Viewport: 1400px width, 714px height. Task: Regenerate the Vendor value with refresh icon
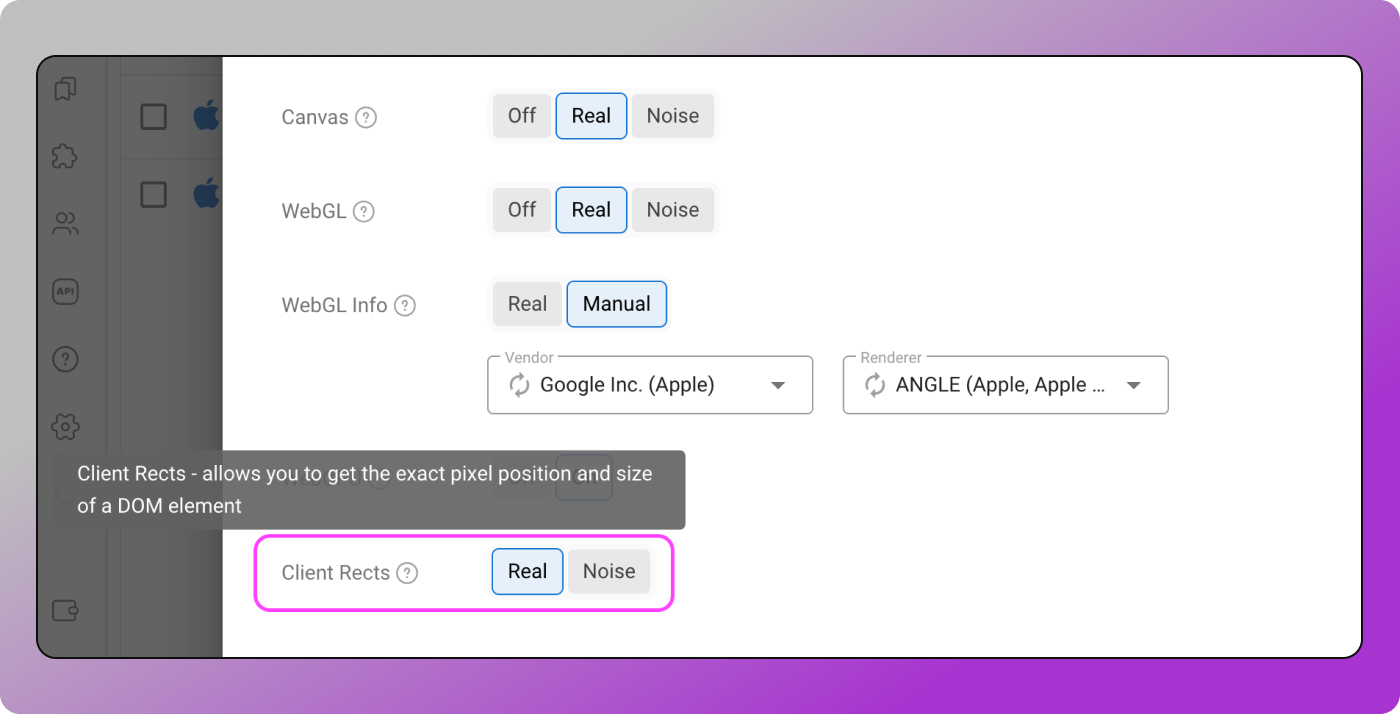coord(520,385)
